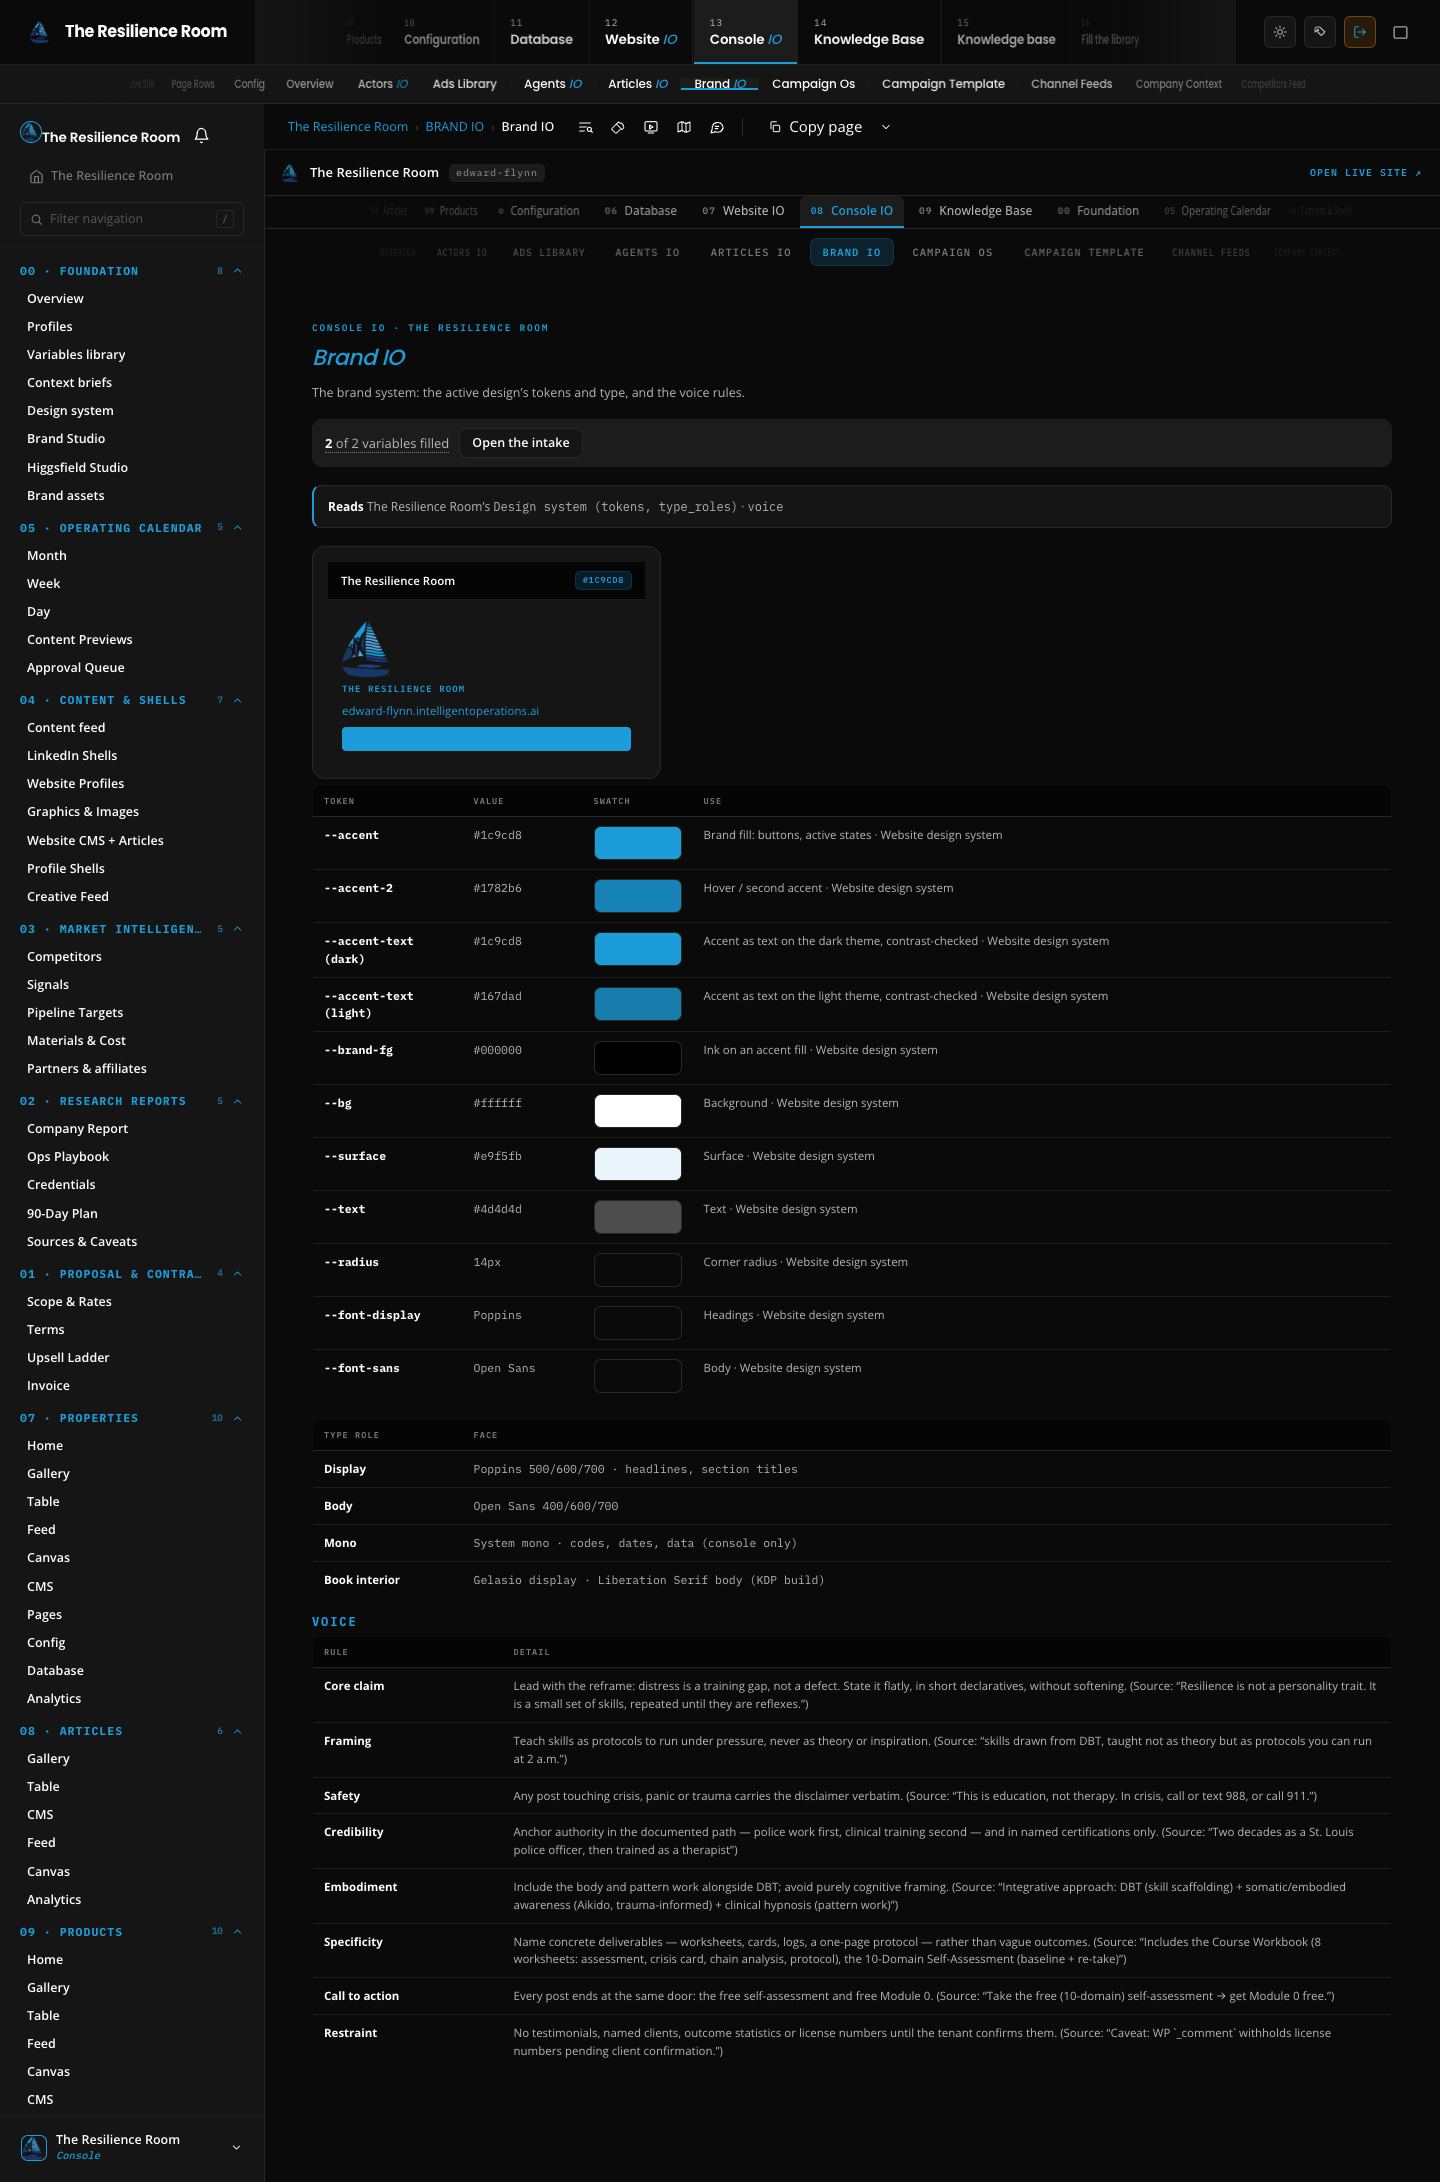Click the home icon beside The Resilience Room
Viewport: 1440px width, 2182px height.
coord(37,176)
